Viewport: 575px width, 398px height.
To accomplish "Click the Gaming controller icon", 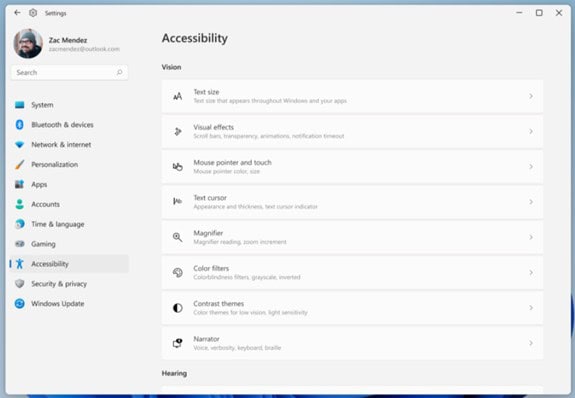I will pos(20,244).
